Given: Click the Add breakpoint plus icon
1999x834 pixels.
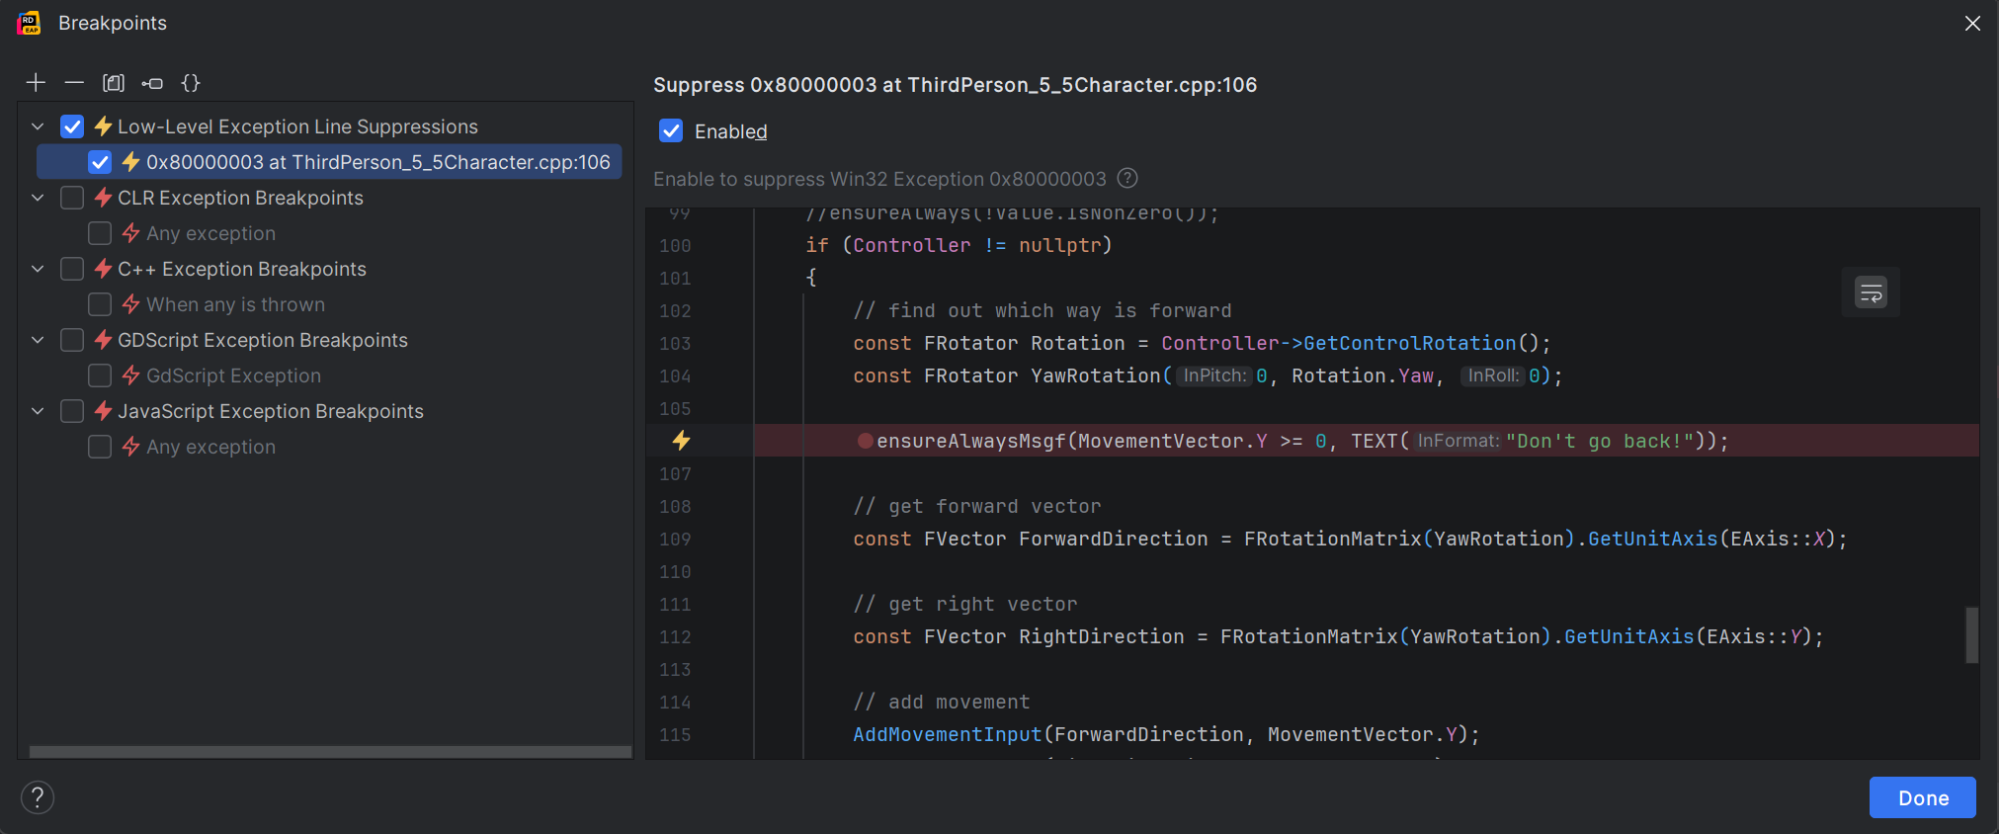Looking at the screenshot, I should 36,83.
